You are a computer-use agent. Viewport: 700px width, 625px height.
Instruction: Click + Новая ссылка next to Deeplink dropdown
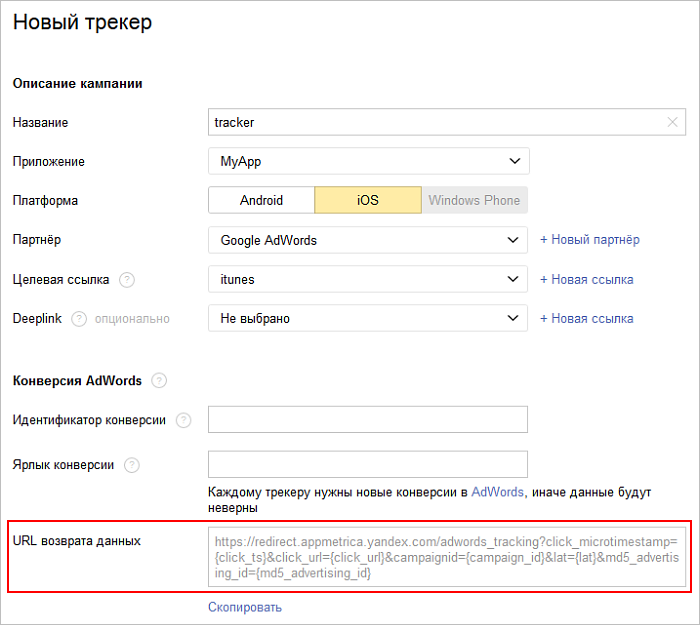[587, 318]
